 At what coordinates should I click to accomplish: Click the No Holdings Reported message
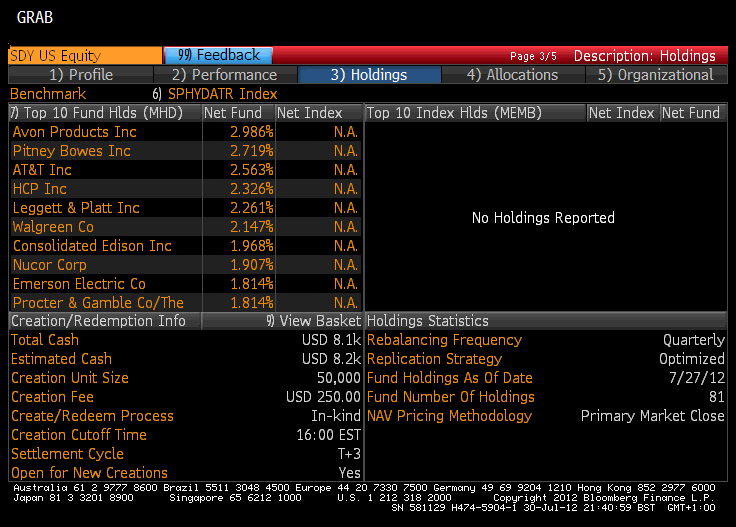click(543, 218)
